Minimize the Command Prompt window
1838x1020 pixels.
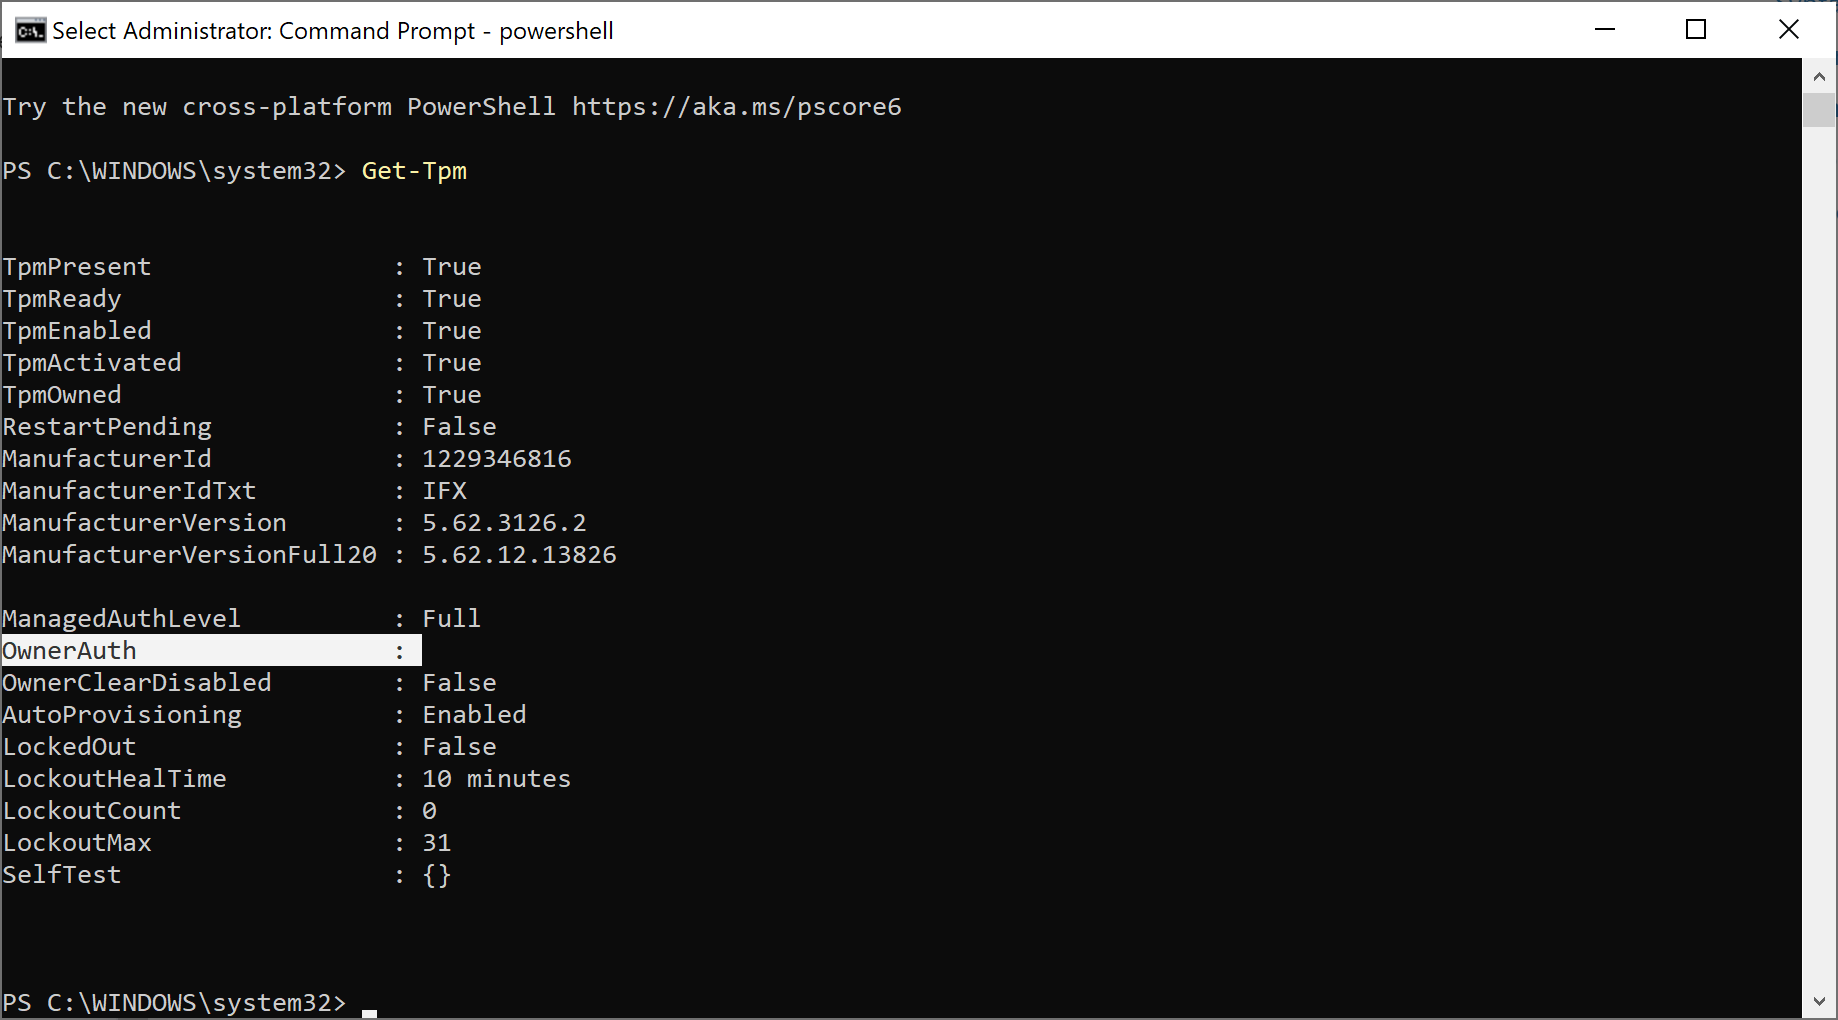[x=1605, y=30]
